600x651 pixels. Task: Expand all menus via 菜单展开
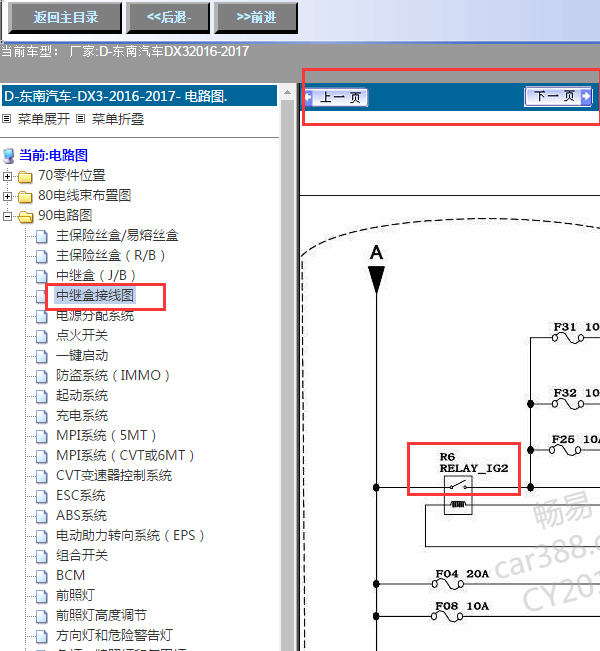pos(44,120)
